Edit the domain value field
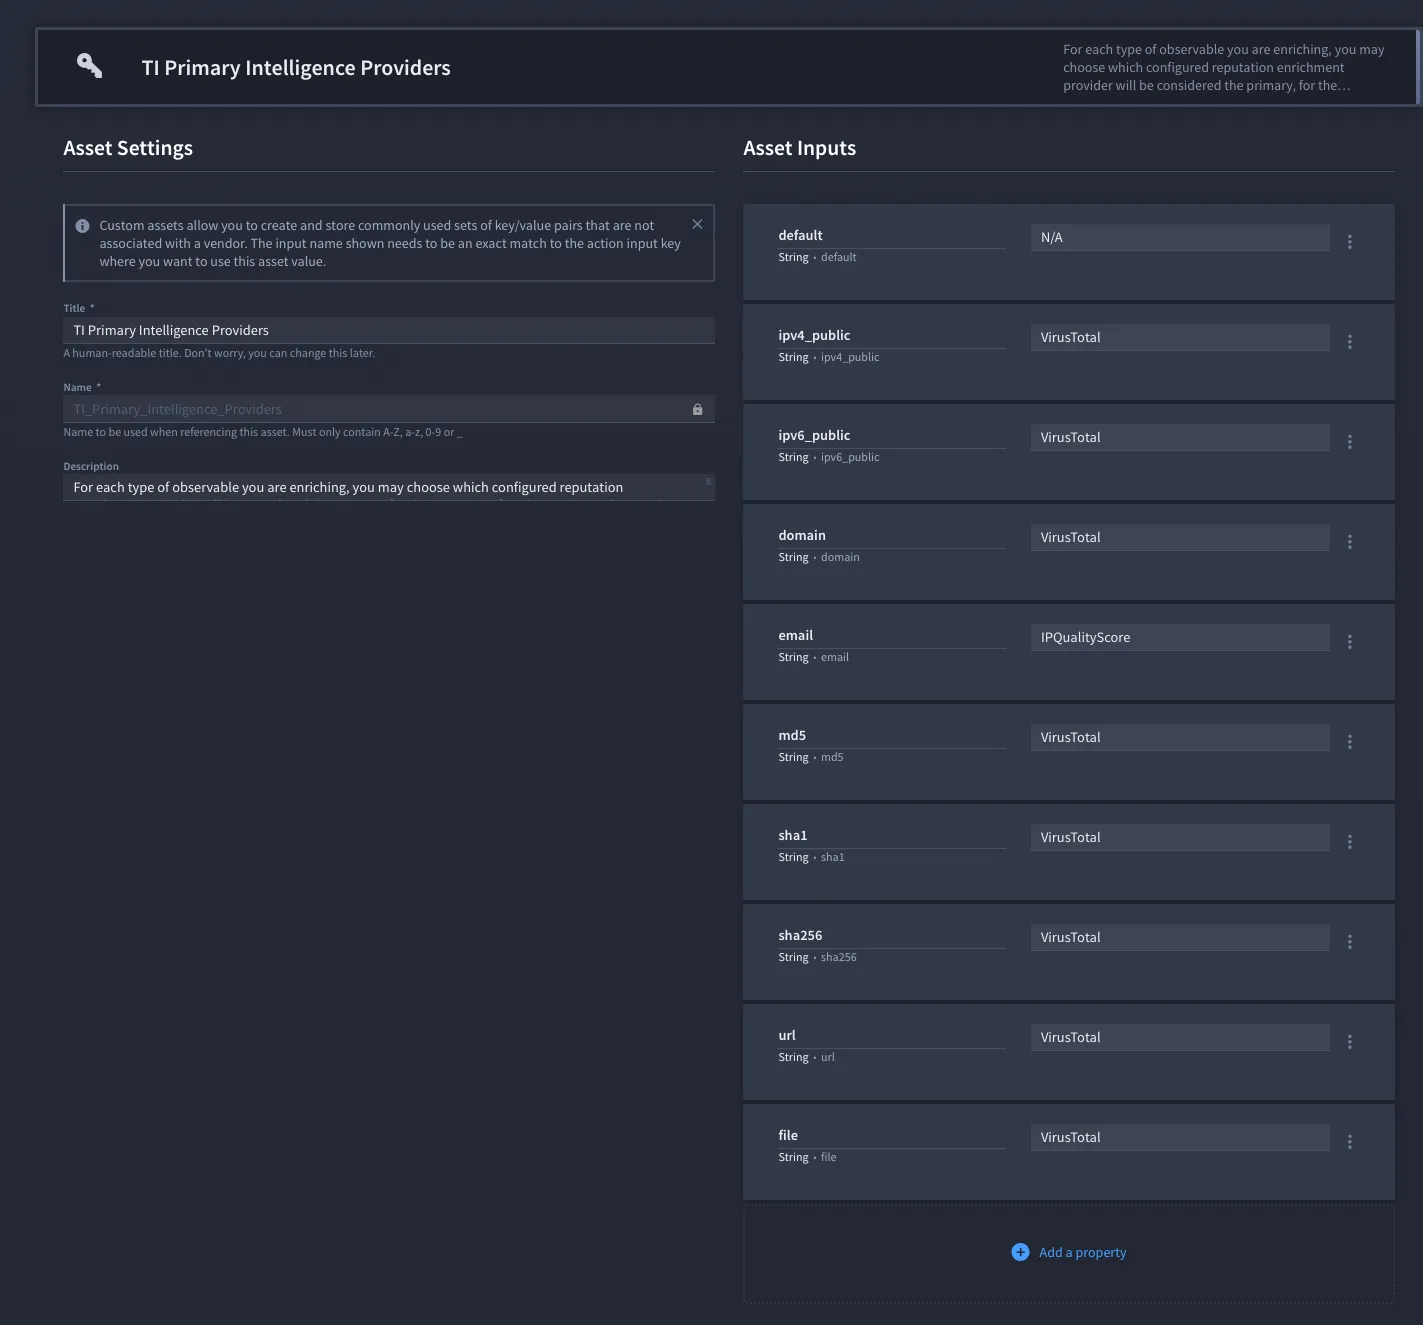Image resolution: width=1423 pixels, height=1325 pixels. click(1180, 537)
